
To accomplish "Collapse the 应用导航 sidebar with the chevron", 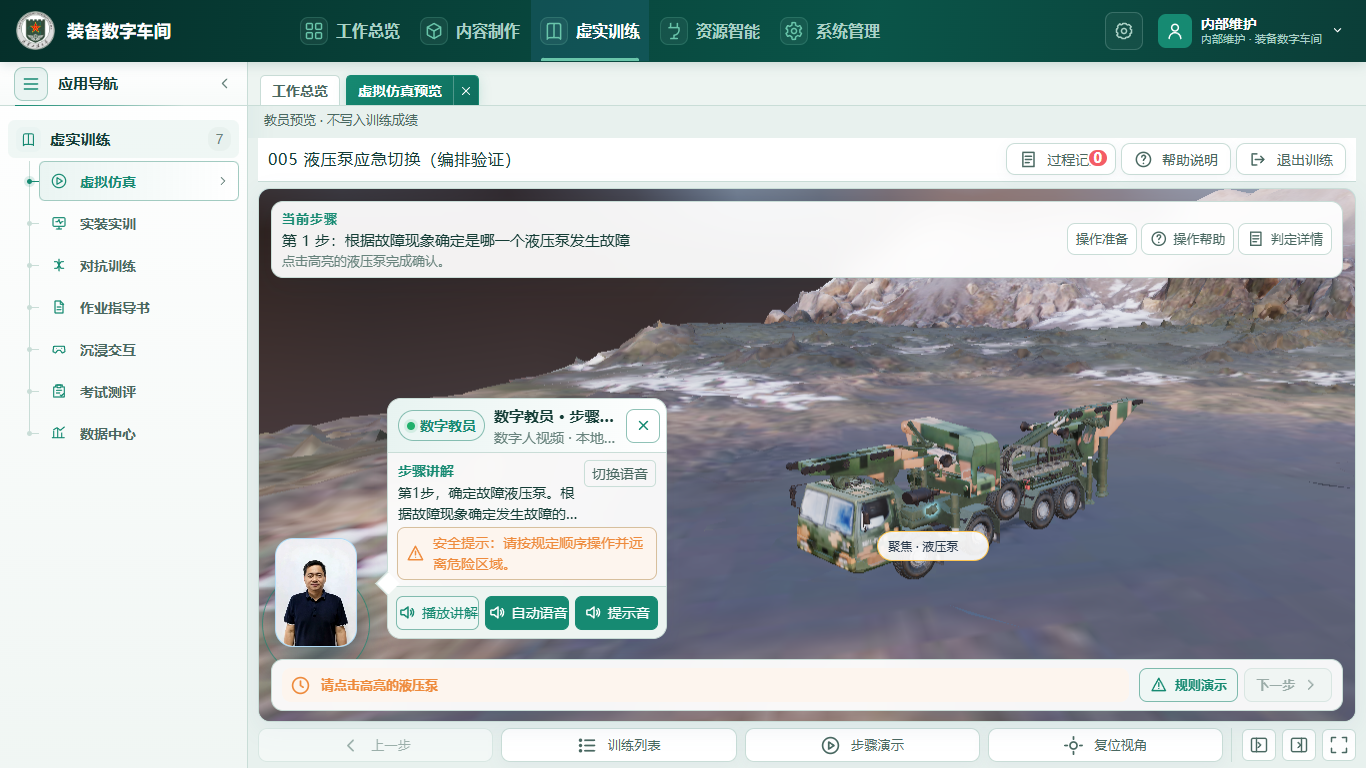I will point(225,84).
